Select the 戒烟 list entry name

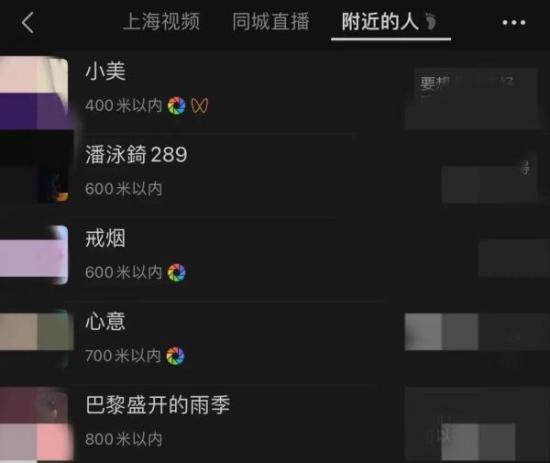click(105, 238)
